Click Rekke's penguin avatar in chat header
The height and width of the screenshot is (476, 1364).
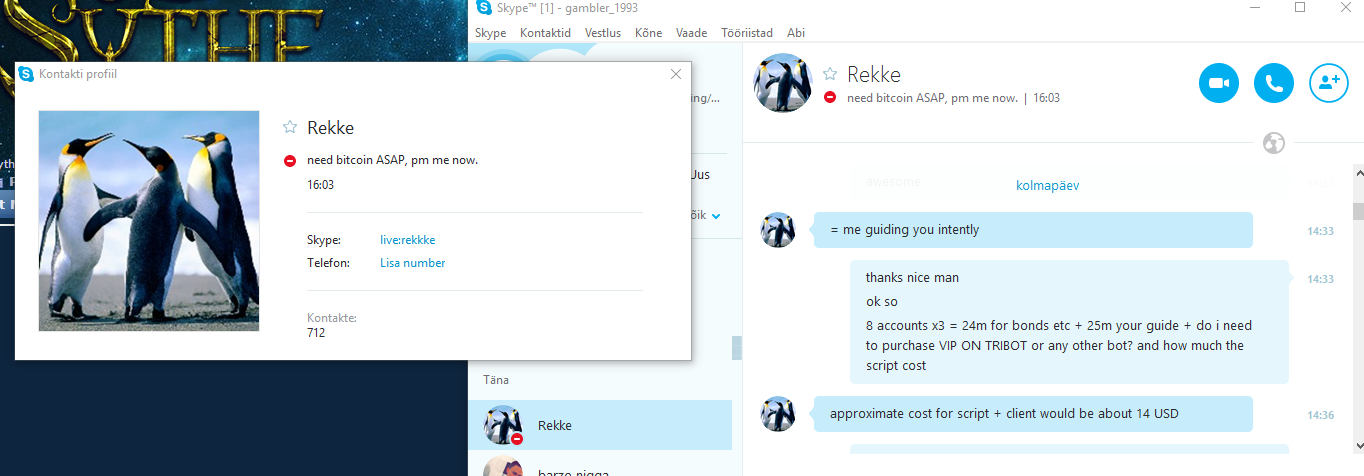coord(782,82)
